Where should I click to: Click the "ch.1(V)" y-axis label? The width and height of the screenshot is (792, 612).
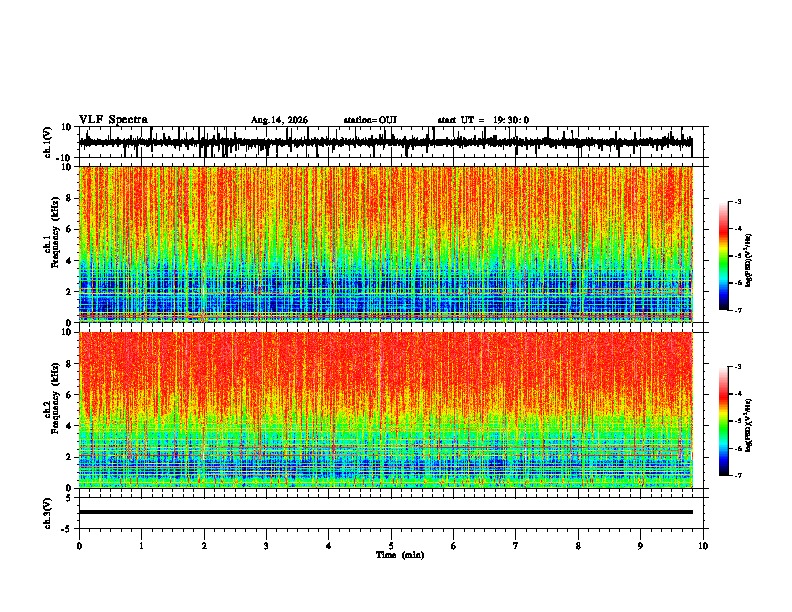(x=48, y=142)
